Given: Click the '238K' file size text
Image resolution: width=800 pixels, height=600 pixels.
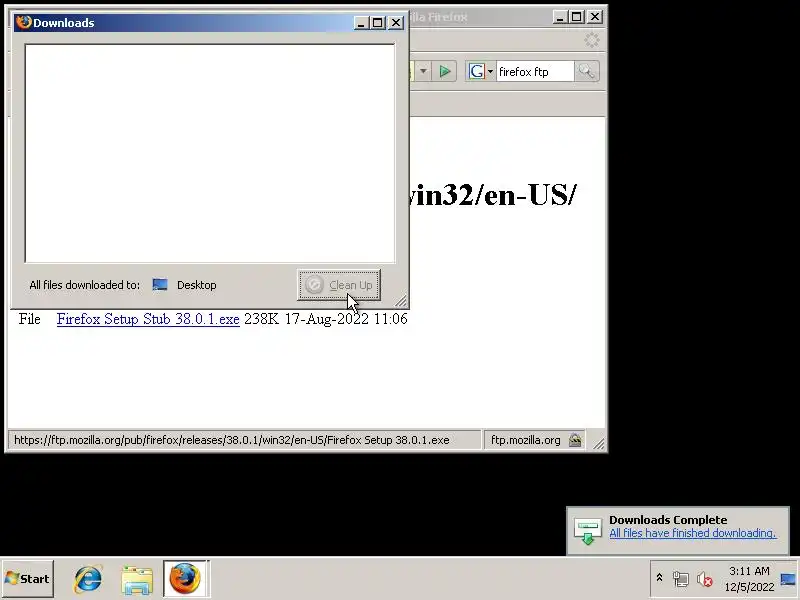Looking at the screenshot, I should tap(262, 319).
